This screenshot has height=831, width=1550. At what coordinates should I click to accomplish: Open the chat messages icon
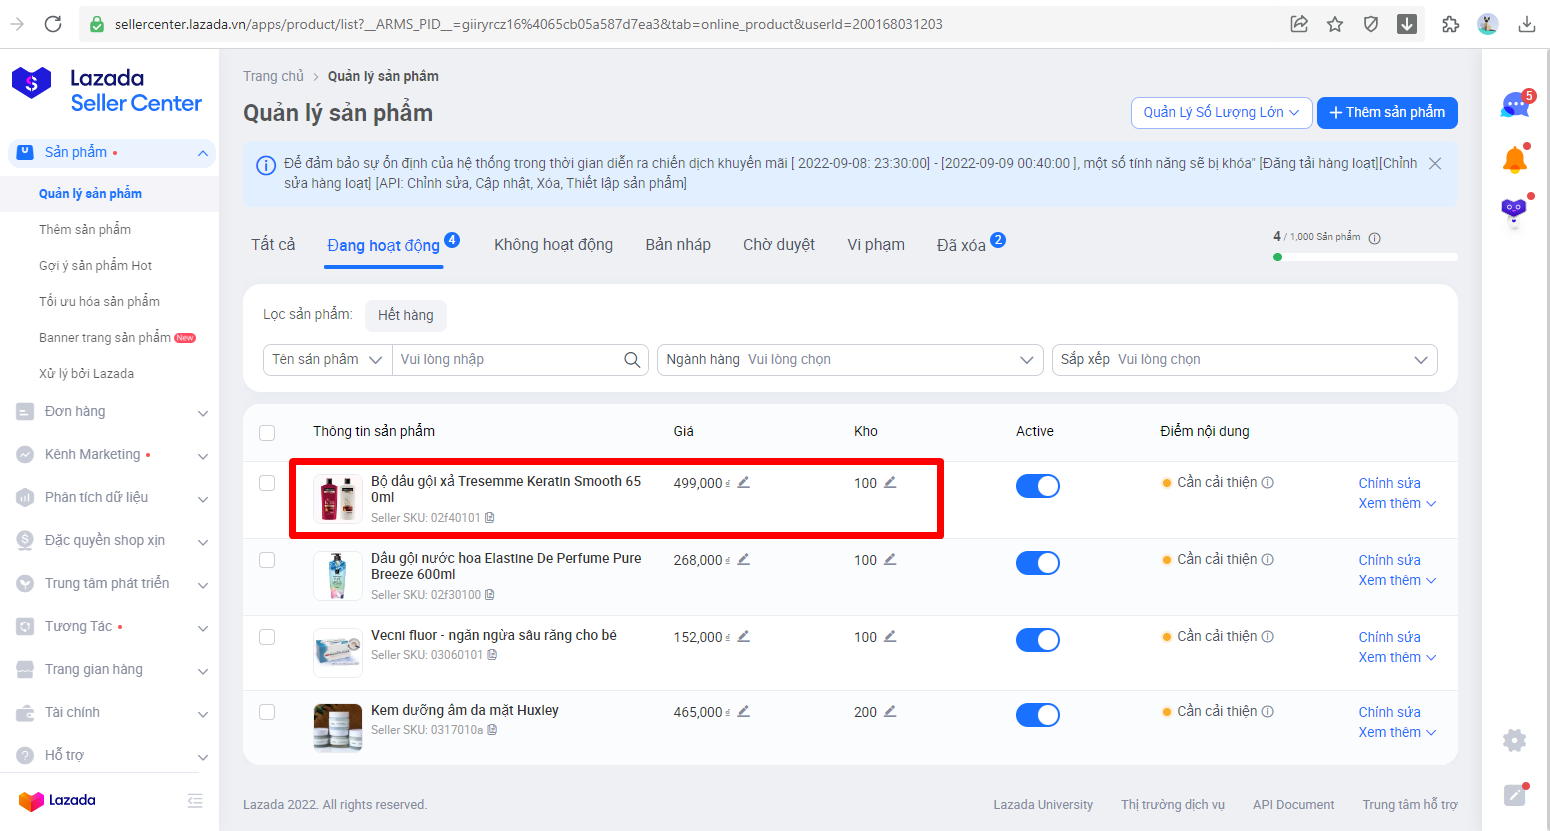1515,105
